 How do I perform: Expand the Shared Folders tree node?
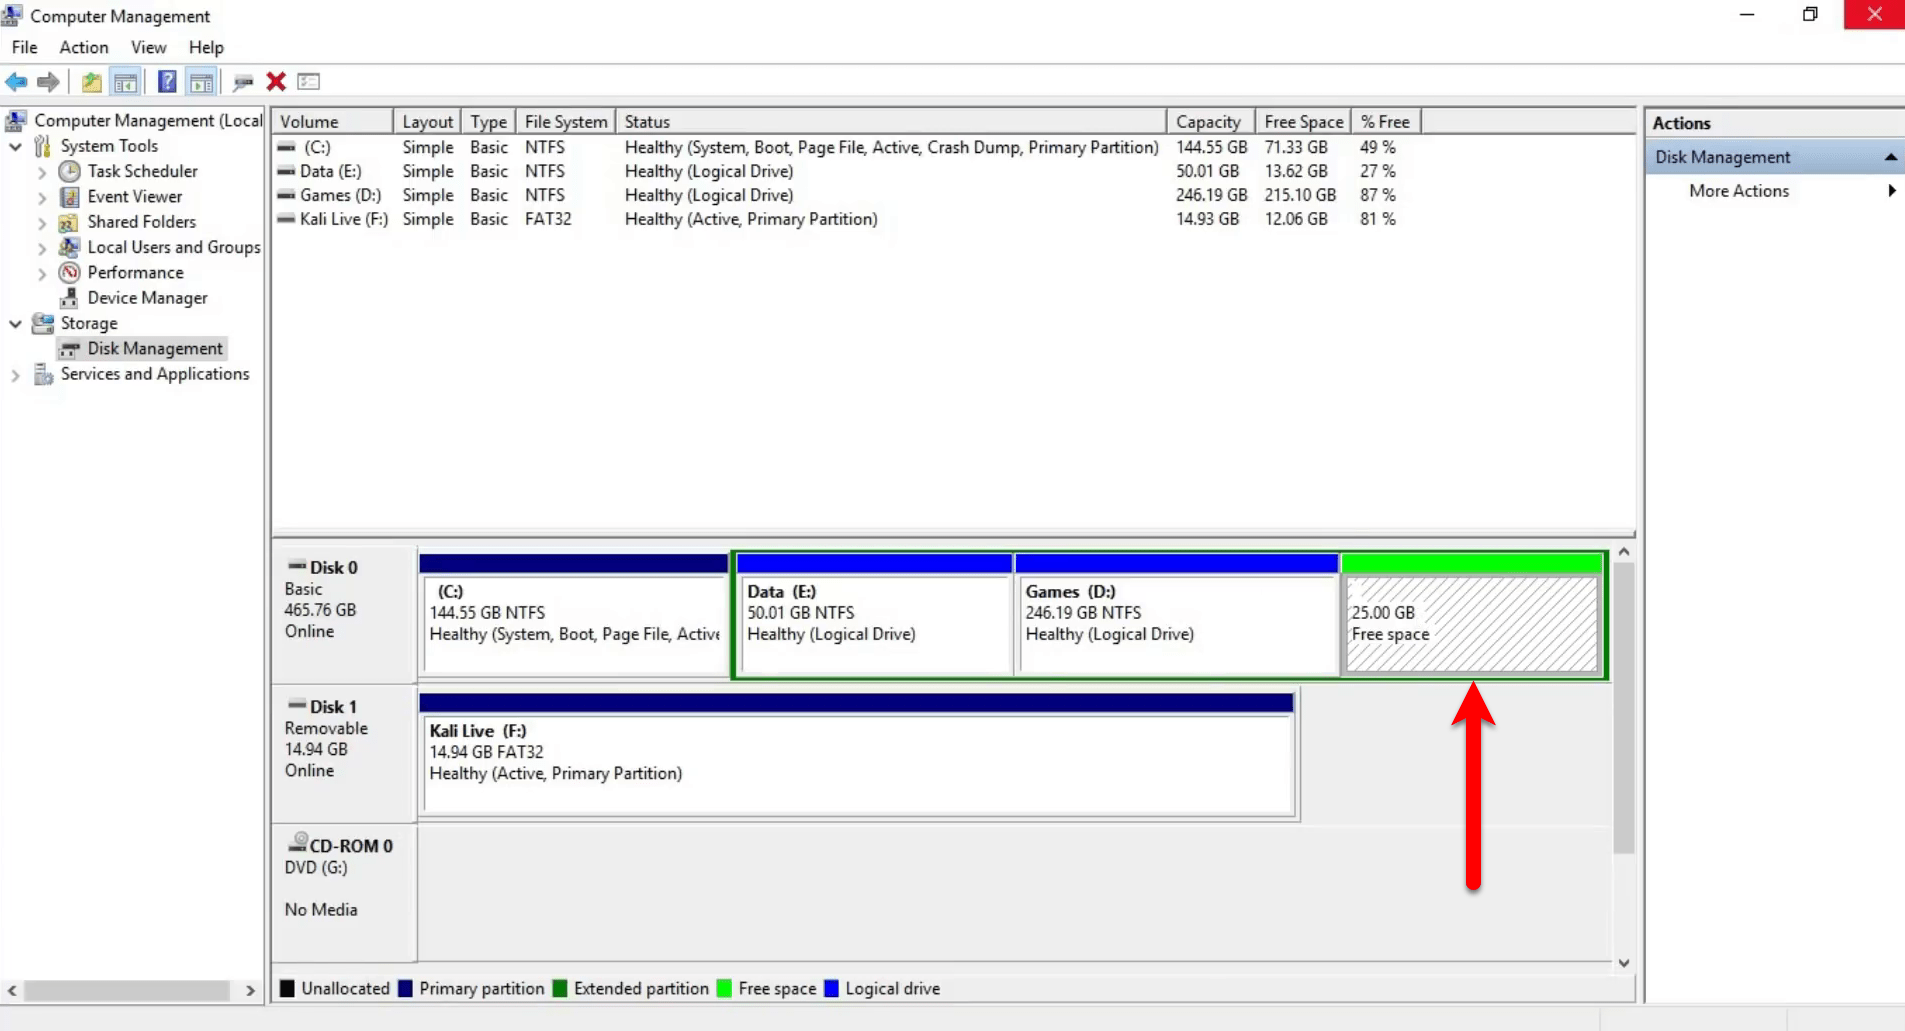click(x=42, y=222)
